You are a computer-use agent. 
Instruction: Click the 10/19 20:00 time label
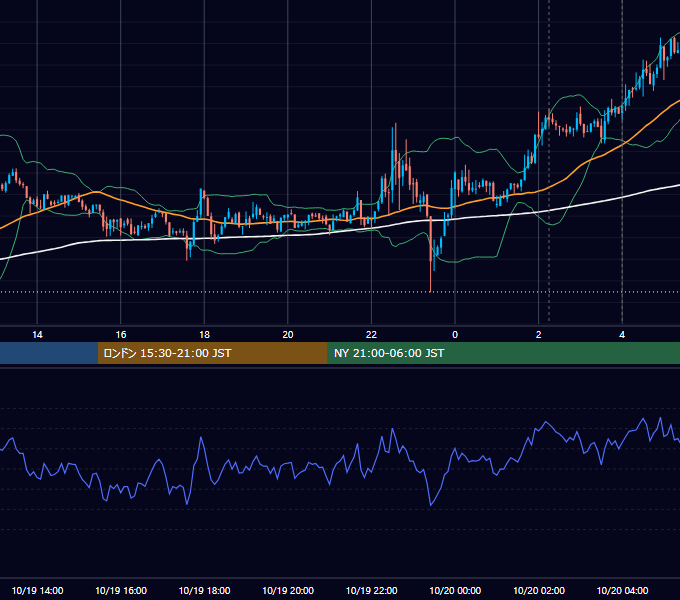point(288,590)
